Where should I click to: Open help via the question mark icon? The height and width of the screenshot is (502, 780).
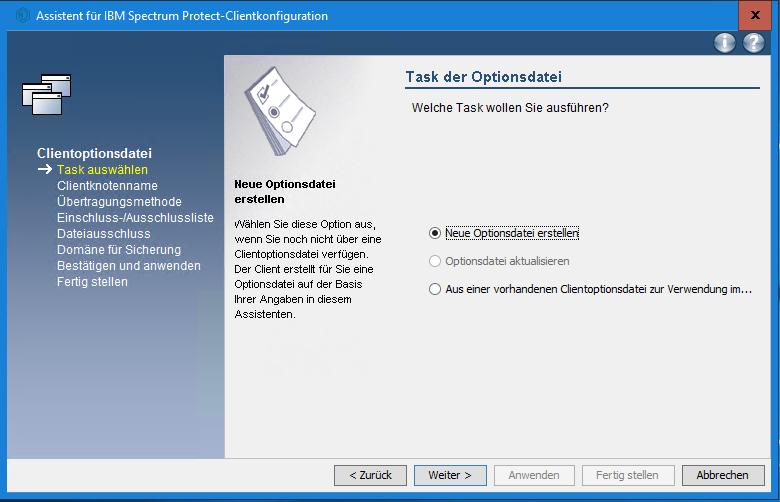(753, 43)
